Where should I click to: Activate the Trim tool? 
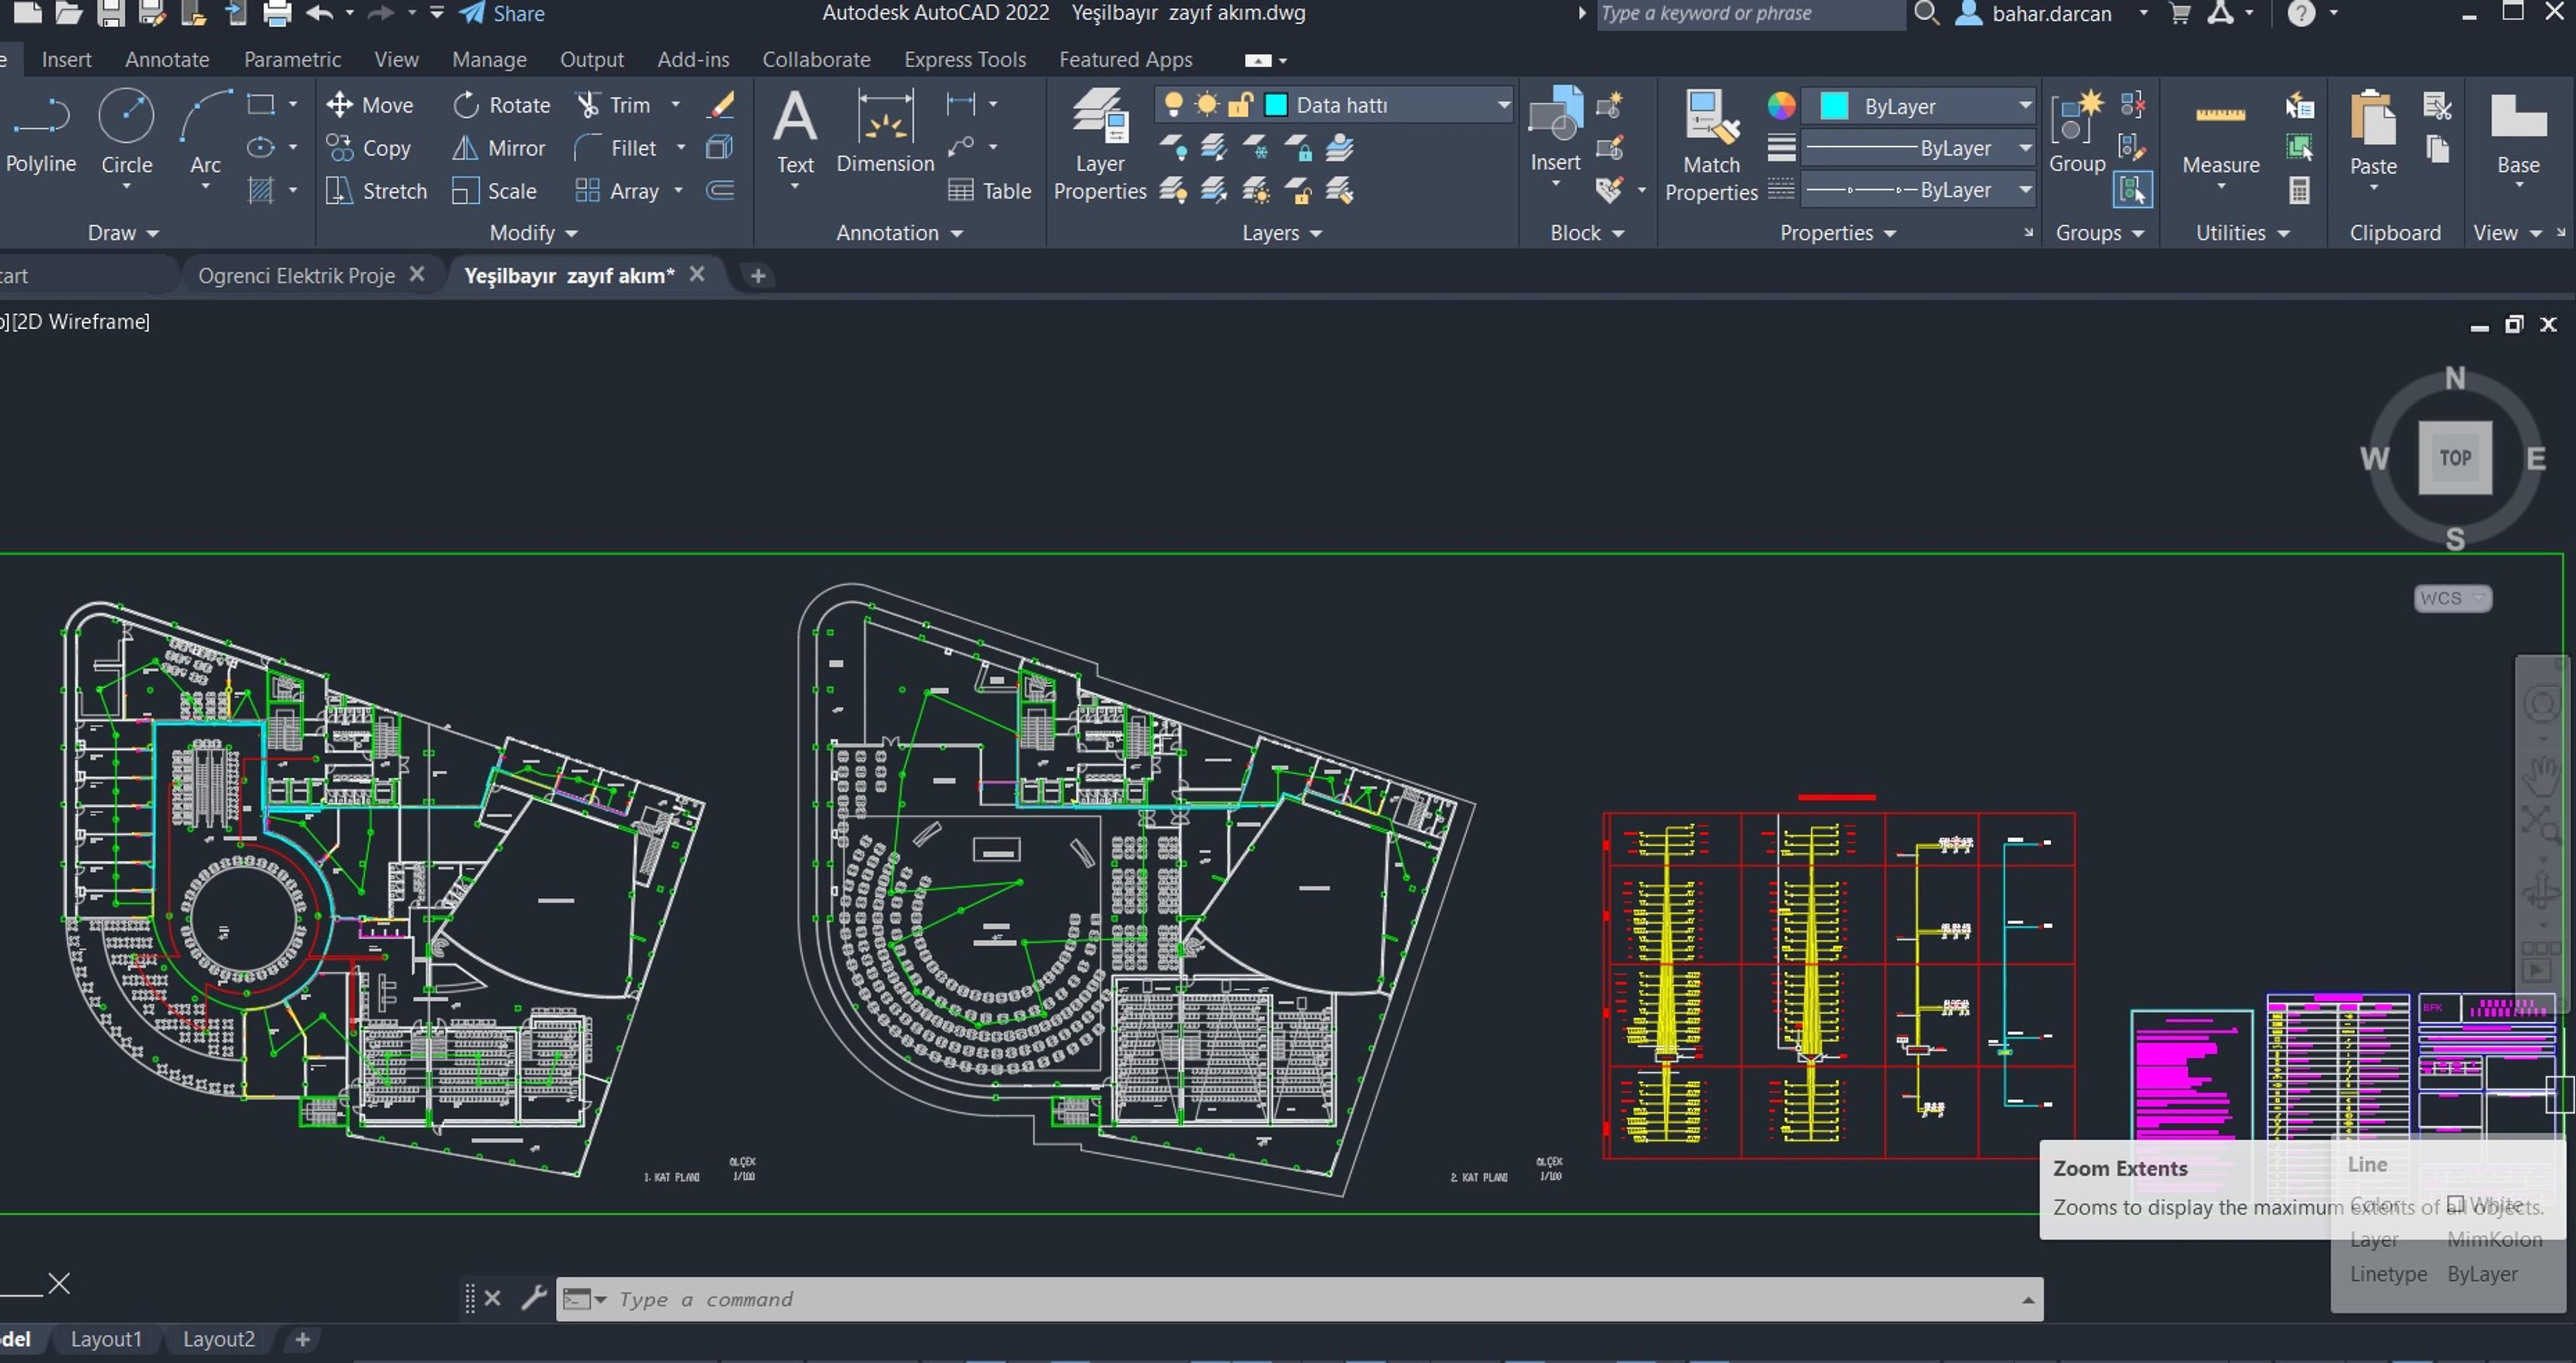[614, 105]
